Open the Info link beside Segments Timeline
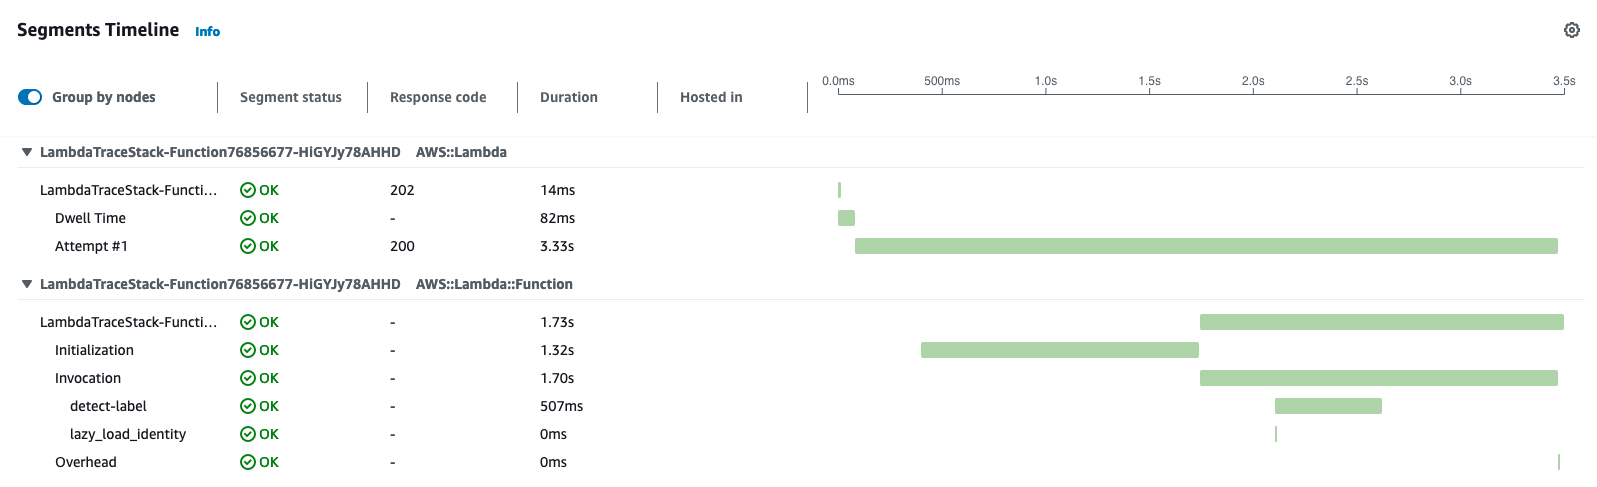Screen dimensions: 1597x487 click(207, 32)
